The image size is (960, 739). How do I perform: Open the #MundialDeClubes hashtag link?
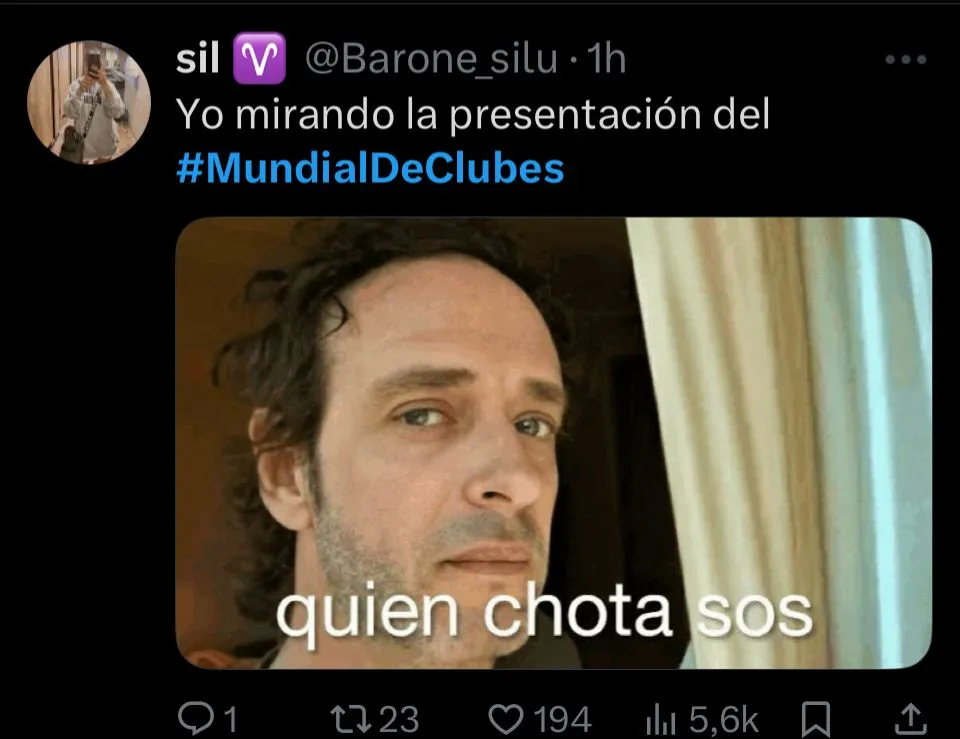370,168
